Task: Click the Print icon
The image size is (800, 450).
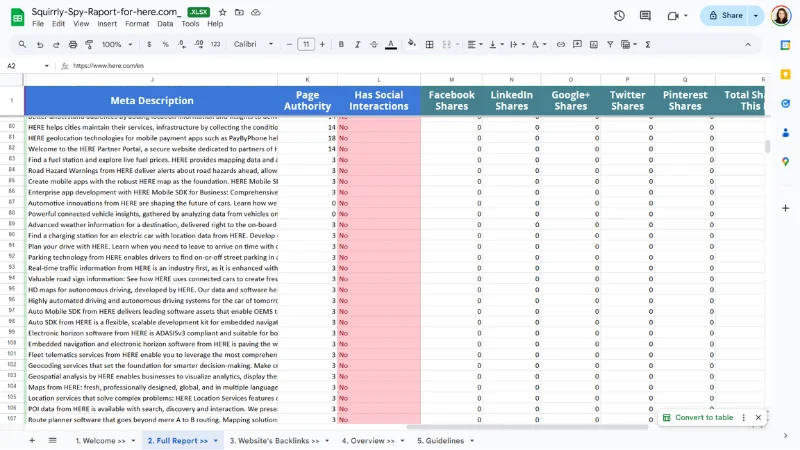Action: 75,44
